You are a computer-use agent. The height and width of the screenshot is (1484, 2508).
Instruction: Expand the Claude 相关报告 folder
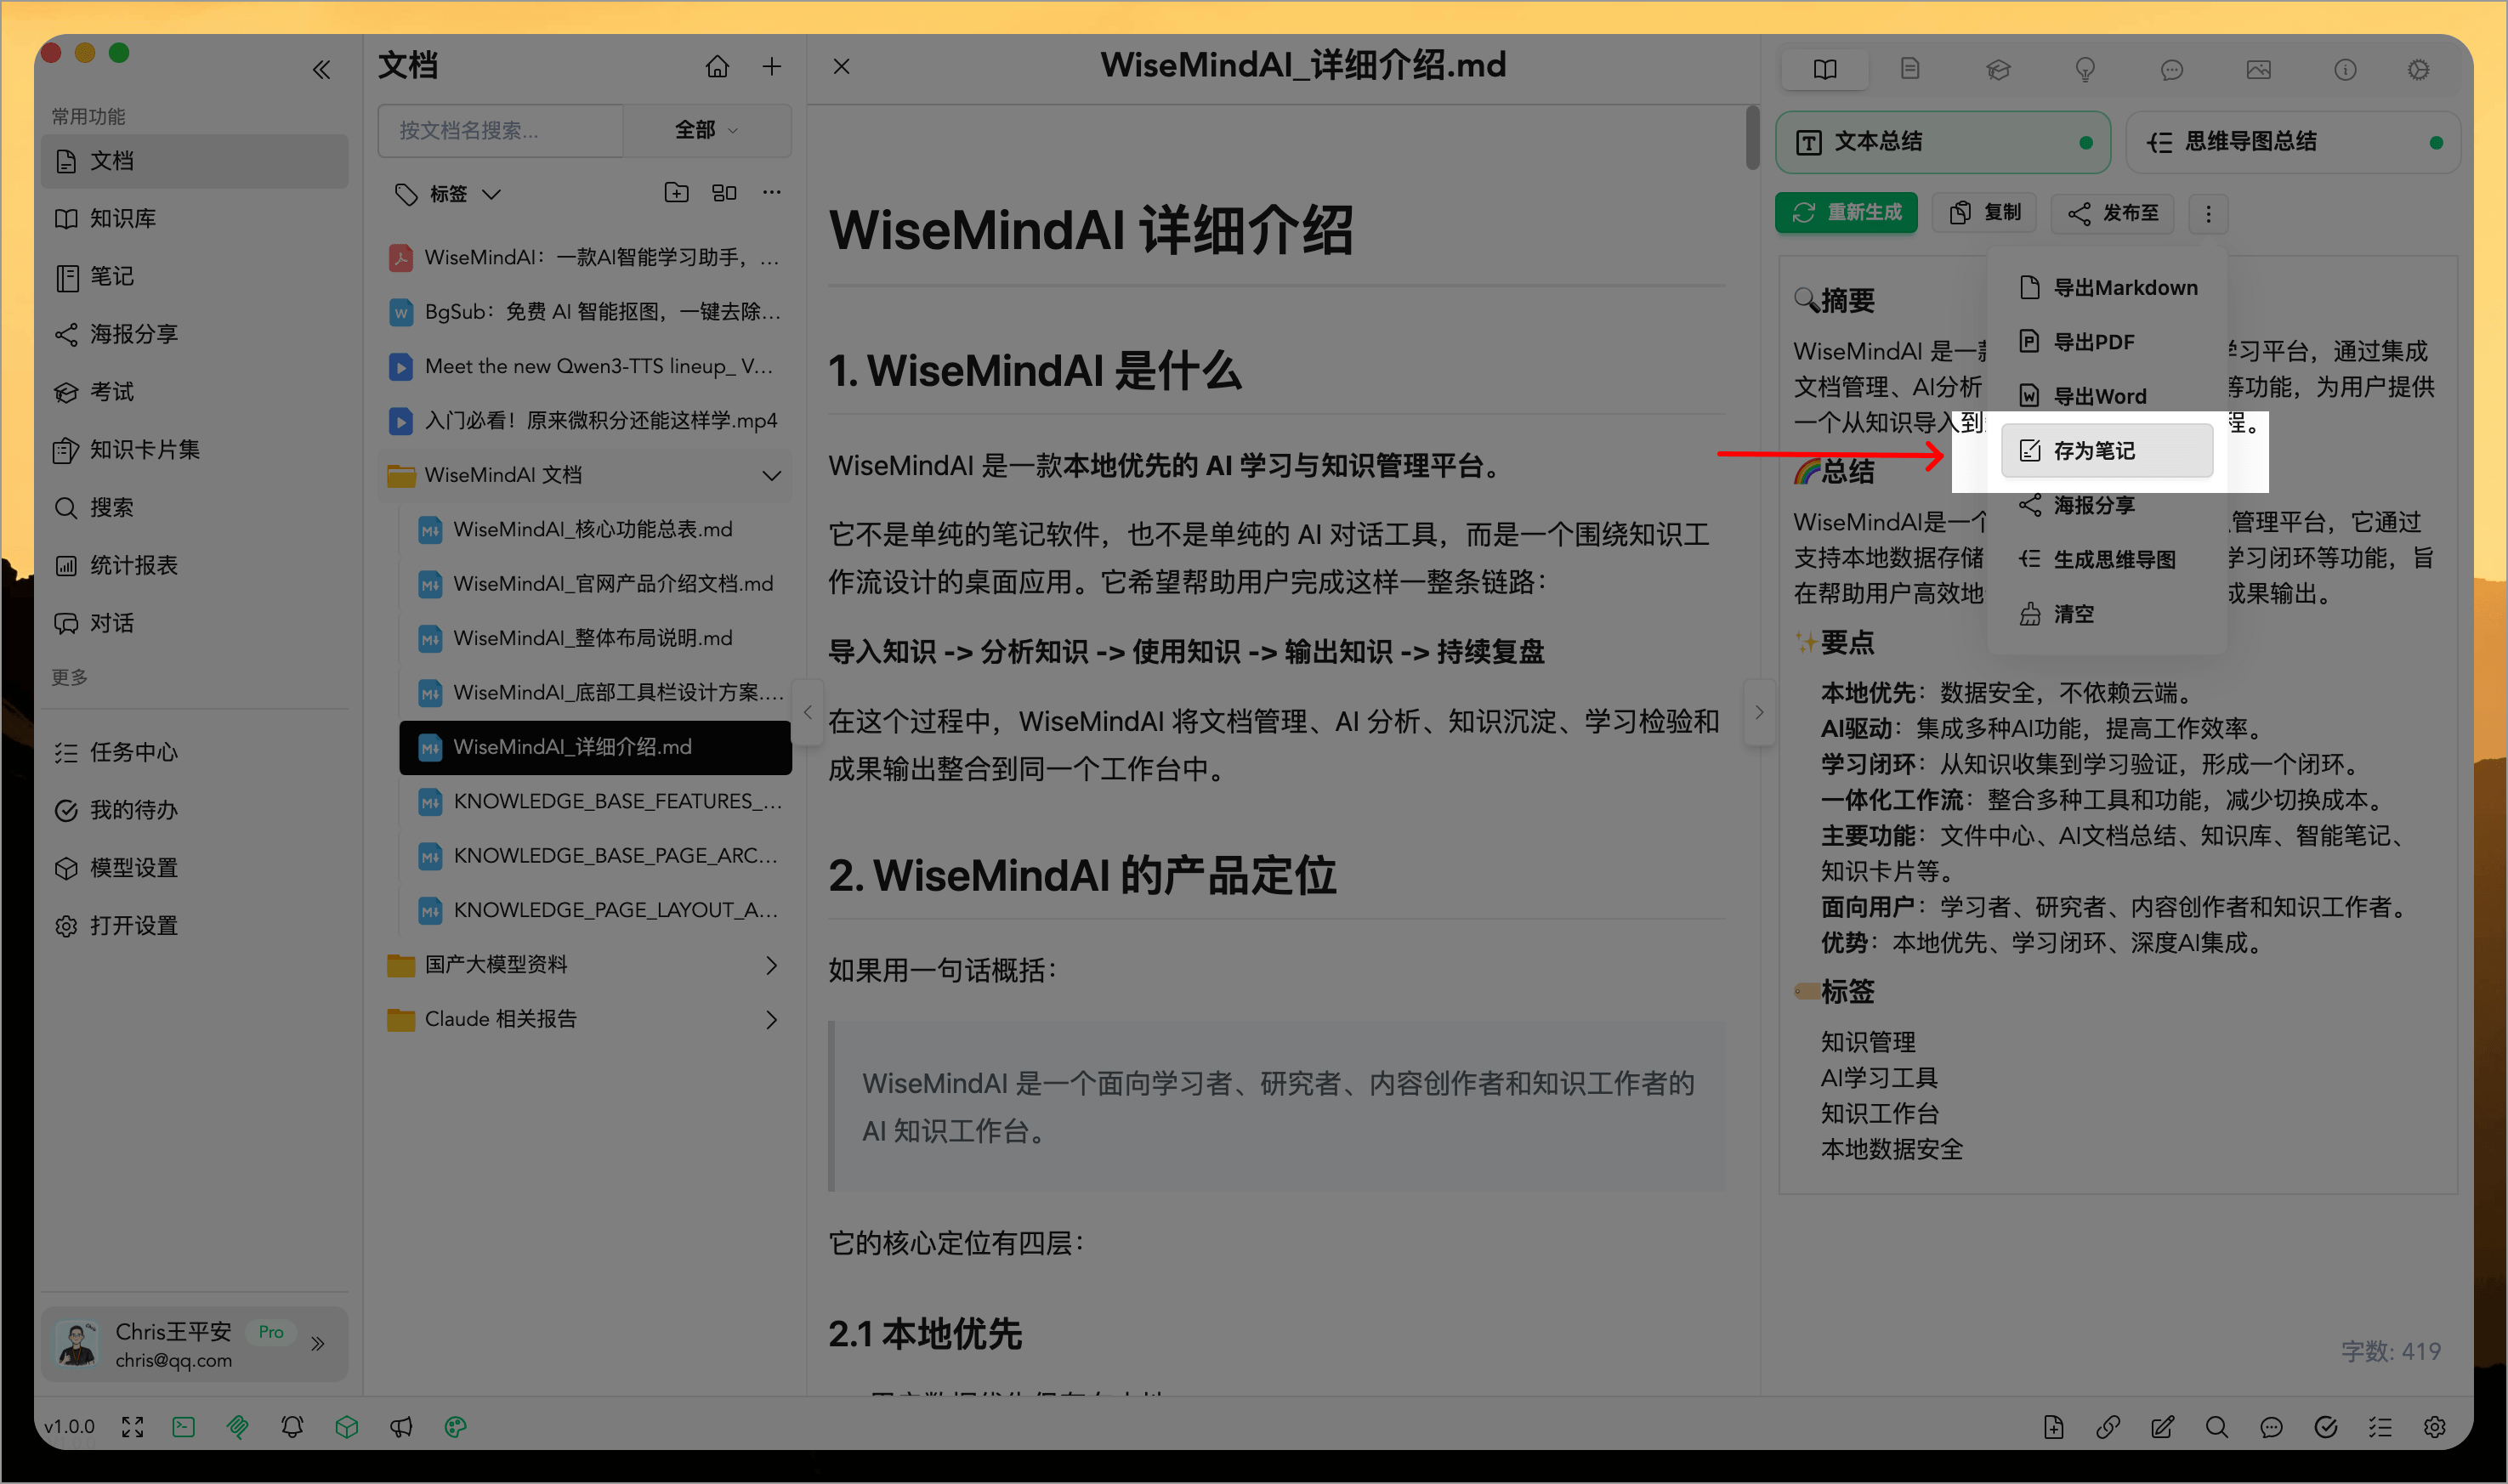771,1018
